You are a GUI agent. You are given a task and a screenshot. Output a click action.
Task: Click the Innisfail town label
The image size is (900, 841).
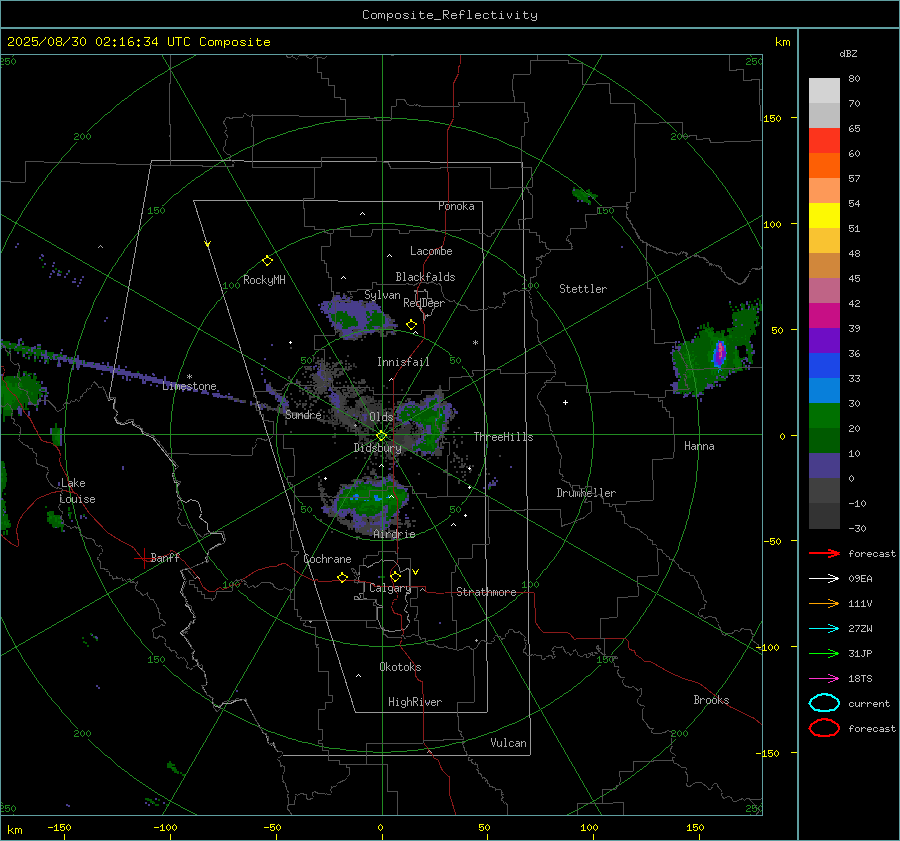click(x=403, y=362)
